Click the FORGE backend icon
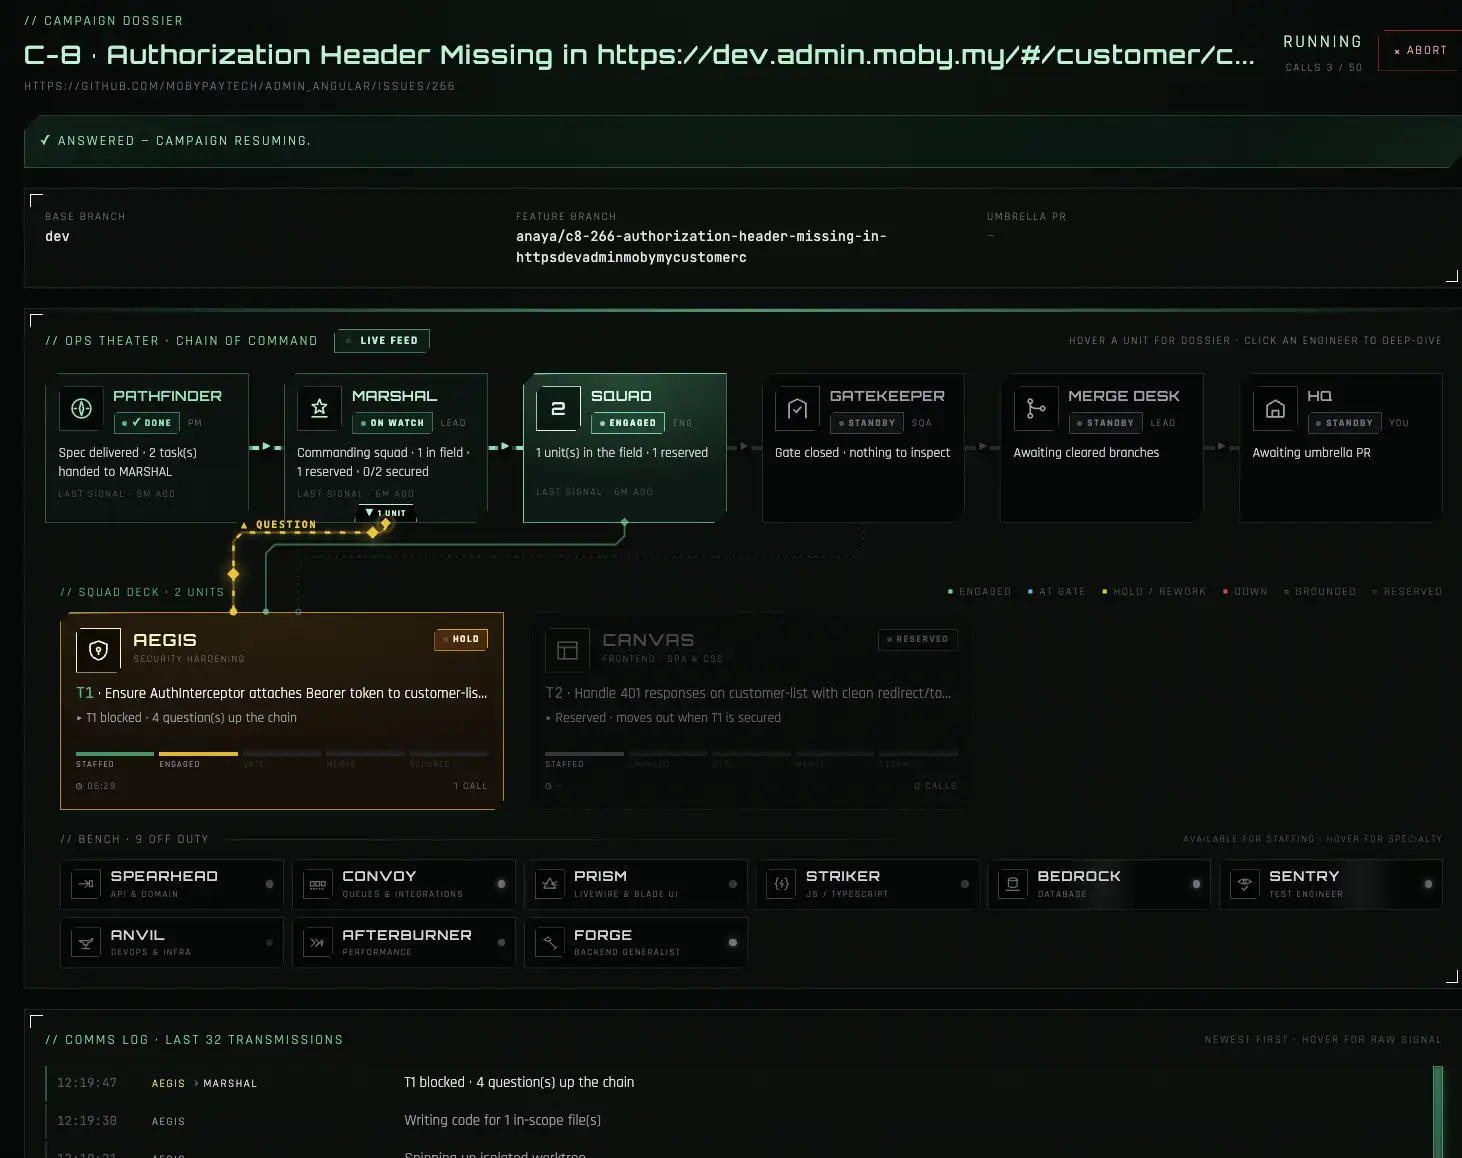Viewport: 1462px width, 1158px height. click(x=550, y=943)
